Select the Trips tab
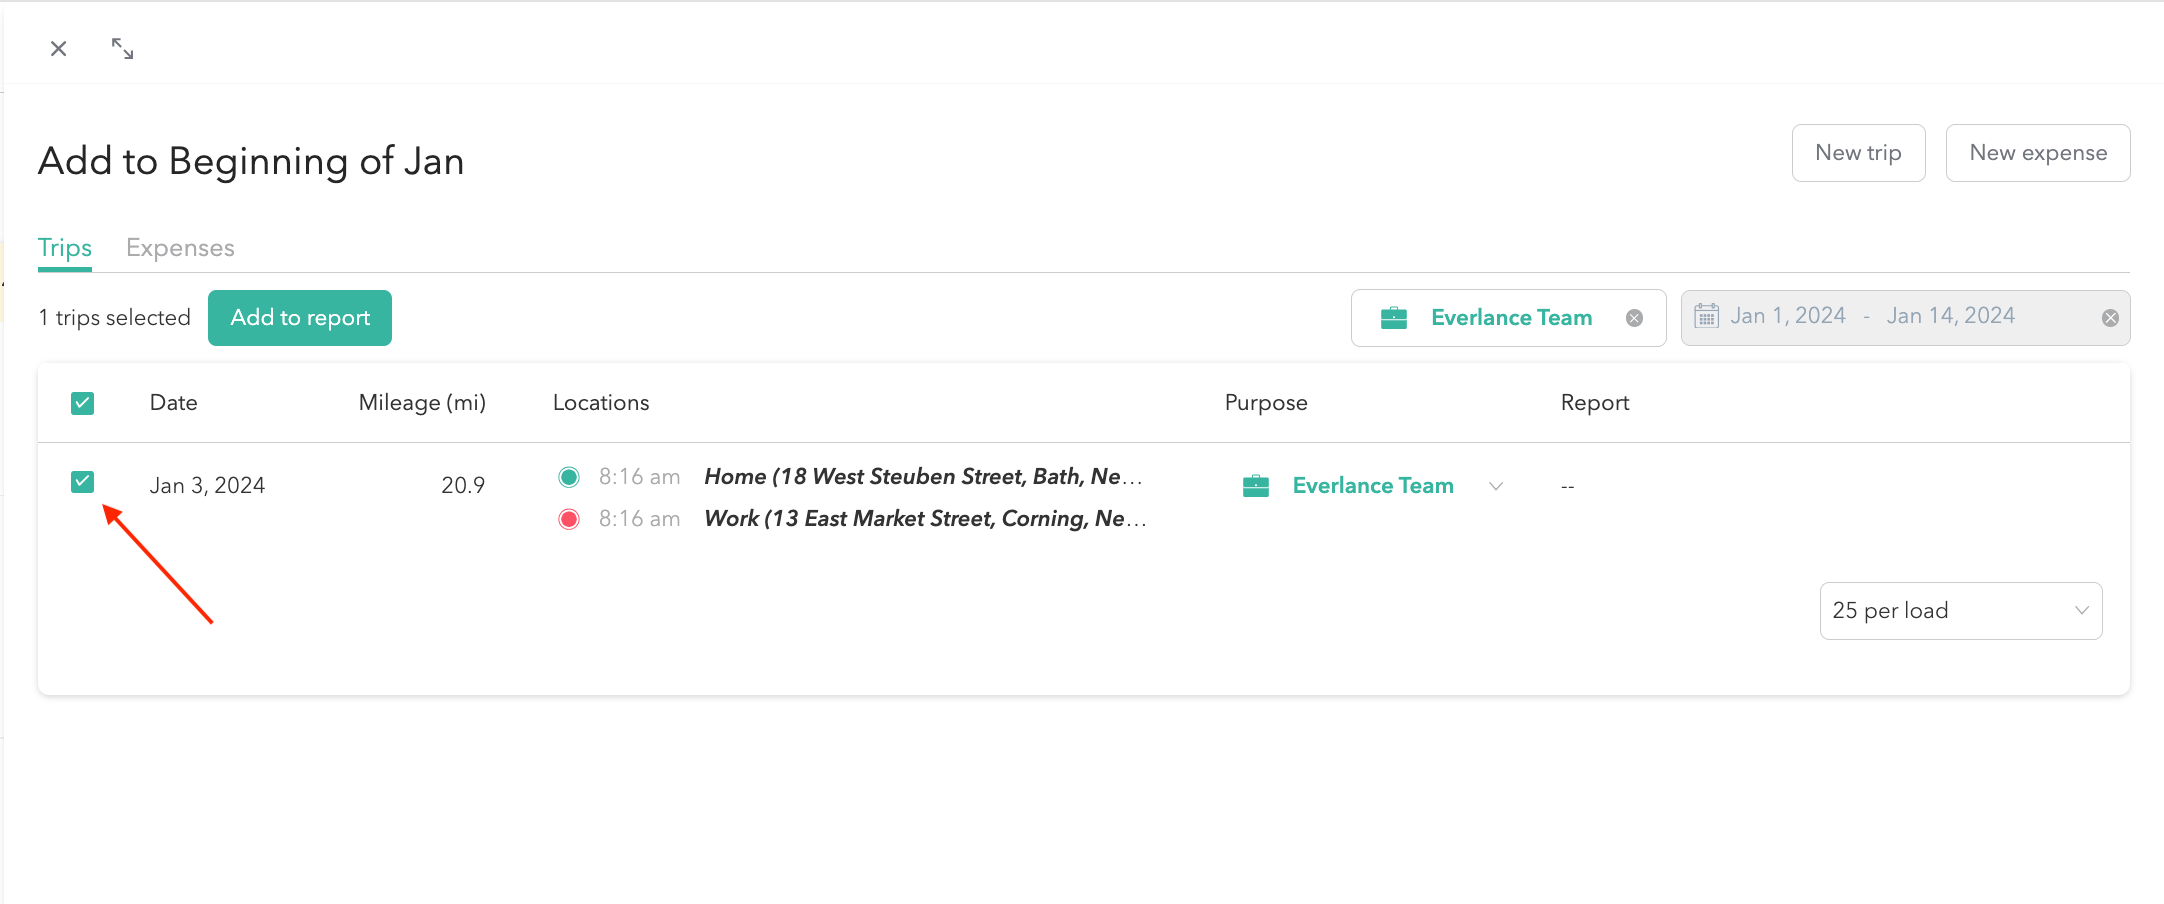Screen dimensions: 2164x904 65,248
